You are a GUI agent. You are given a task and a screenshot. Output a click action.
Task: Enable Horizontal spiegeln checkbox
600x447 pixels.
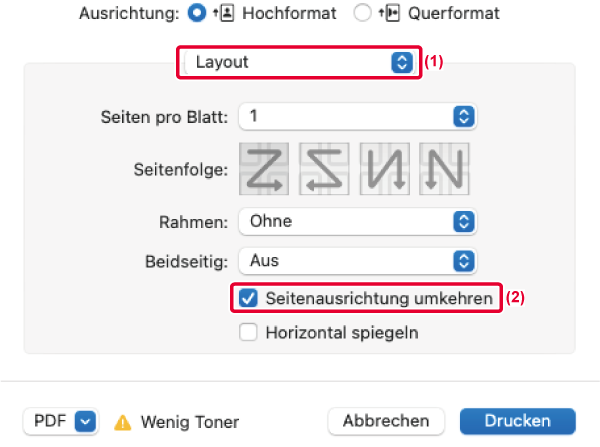tap(247, 332)
